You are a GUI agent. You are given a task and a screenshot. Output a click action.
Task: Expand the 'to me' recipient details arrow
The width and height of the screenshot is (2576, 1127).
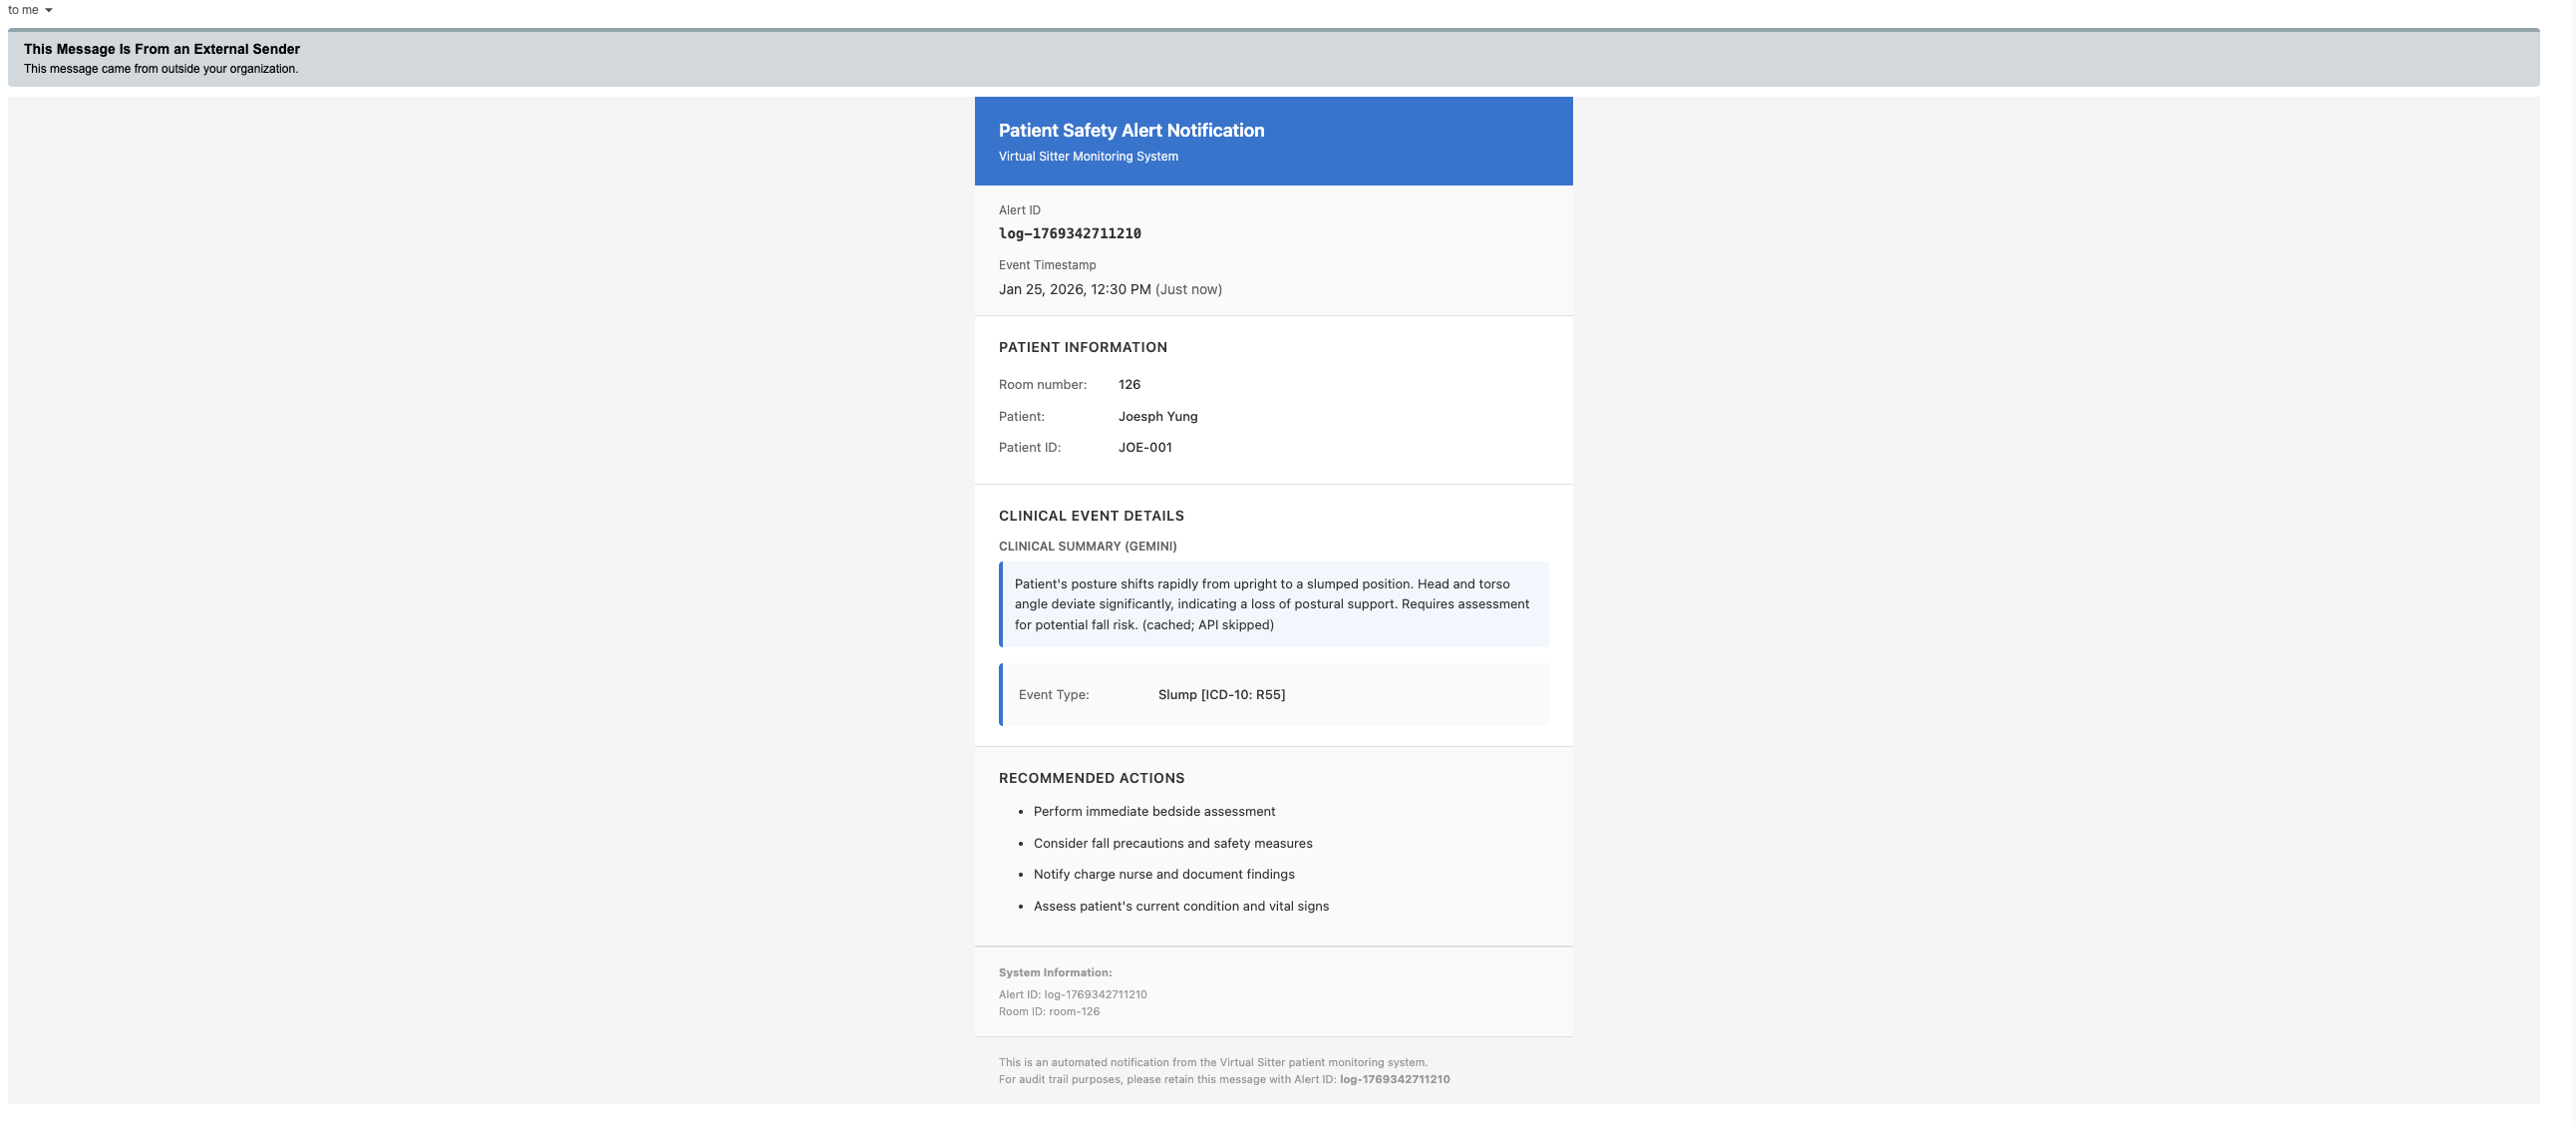click(x=48, y=10)
